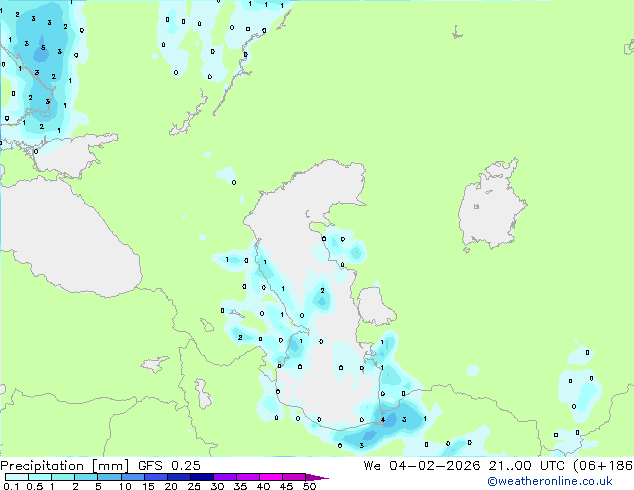
Task: Click the legend label '10'
Action: [x=125, y=486]
